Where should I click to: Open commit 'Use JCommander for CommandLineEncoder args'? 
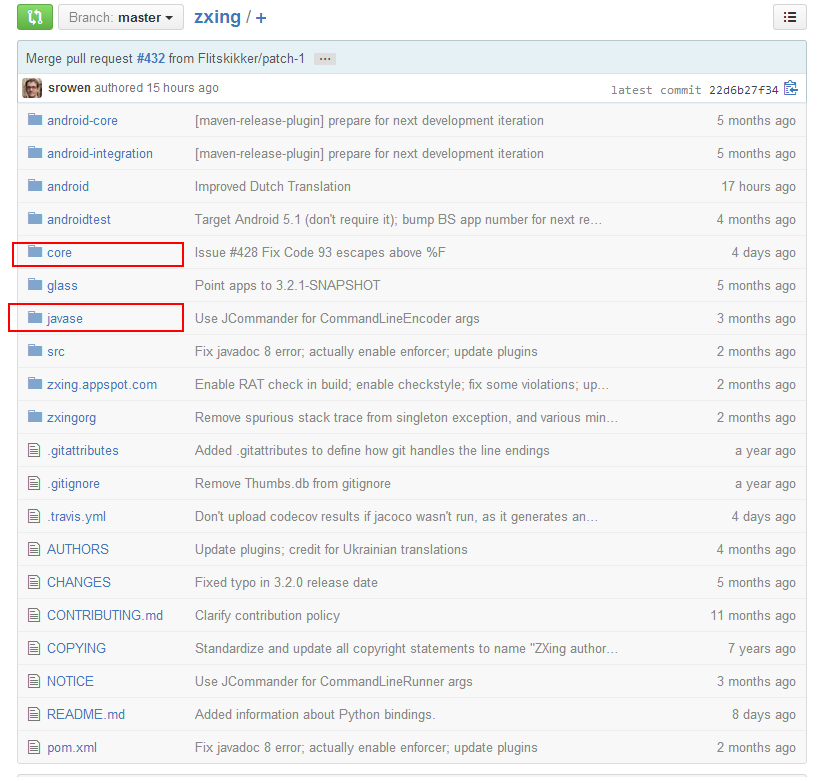(337, 318)
